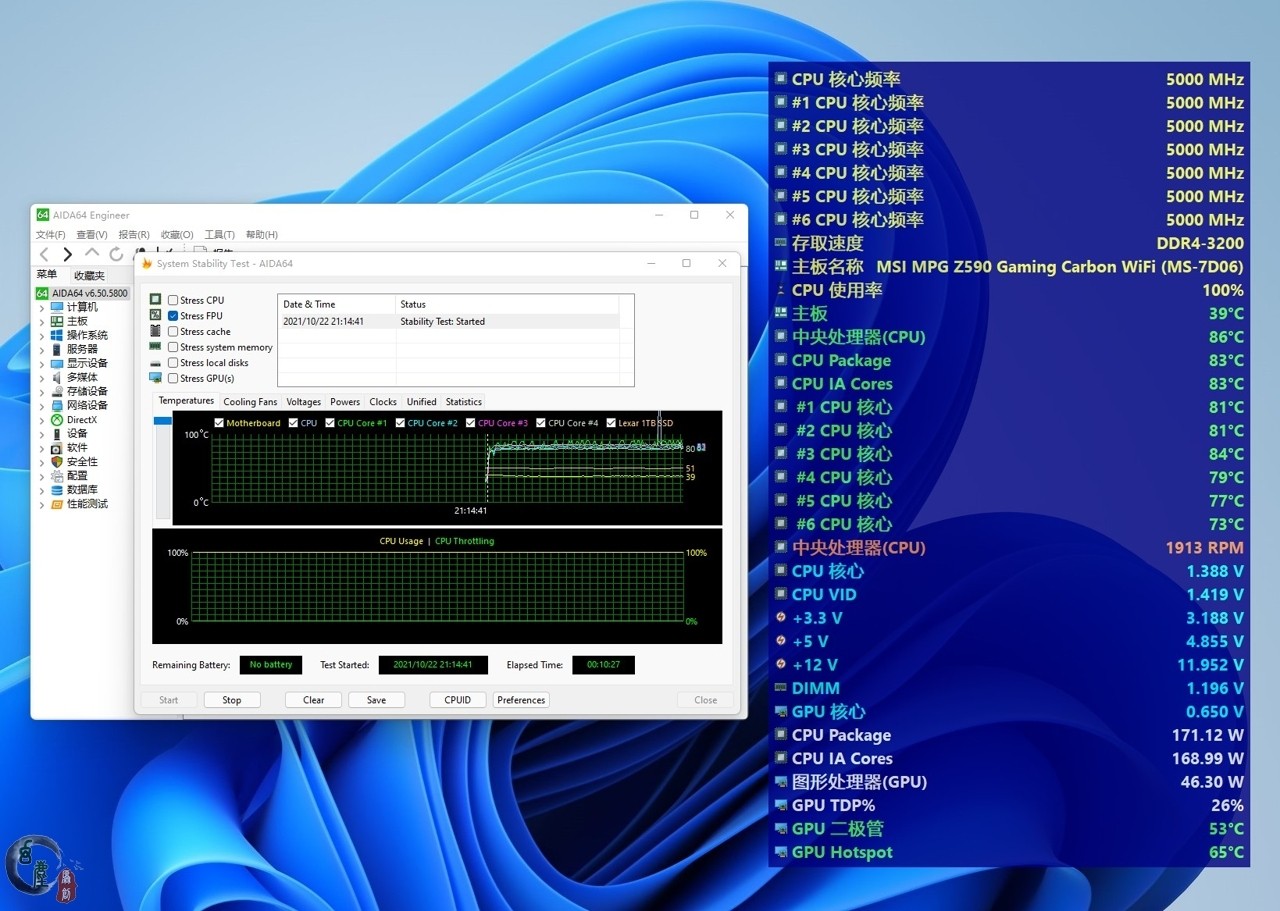Open the Clocks tab
Screen dimensions: 1280x911
point(383,402)
